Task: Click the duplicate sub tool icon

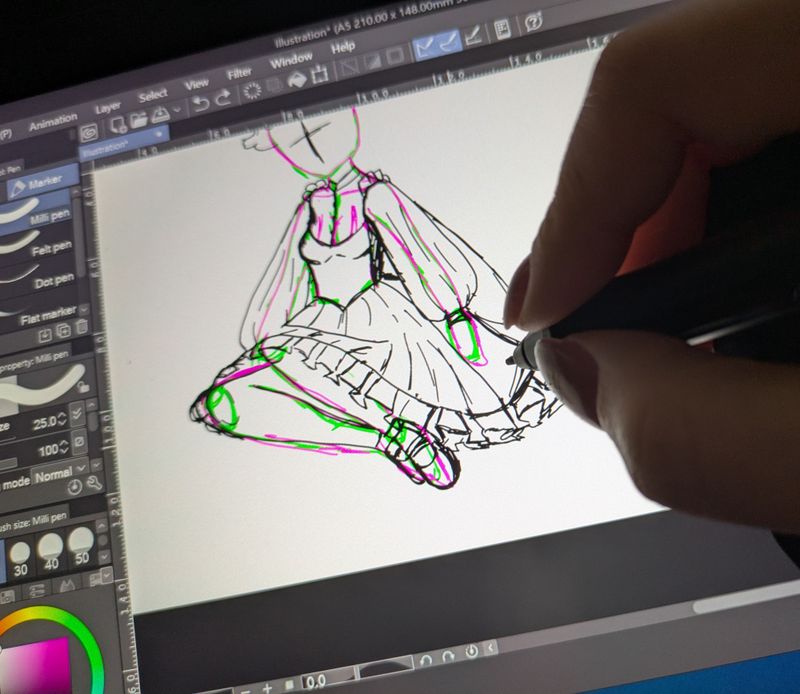Action: (x=62, y=330)
